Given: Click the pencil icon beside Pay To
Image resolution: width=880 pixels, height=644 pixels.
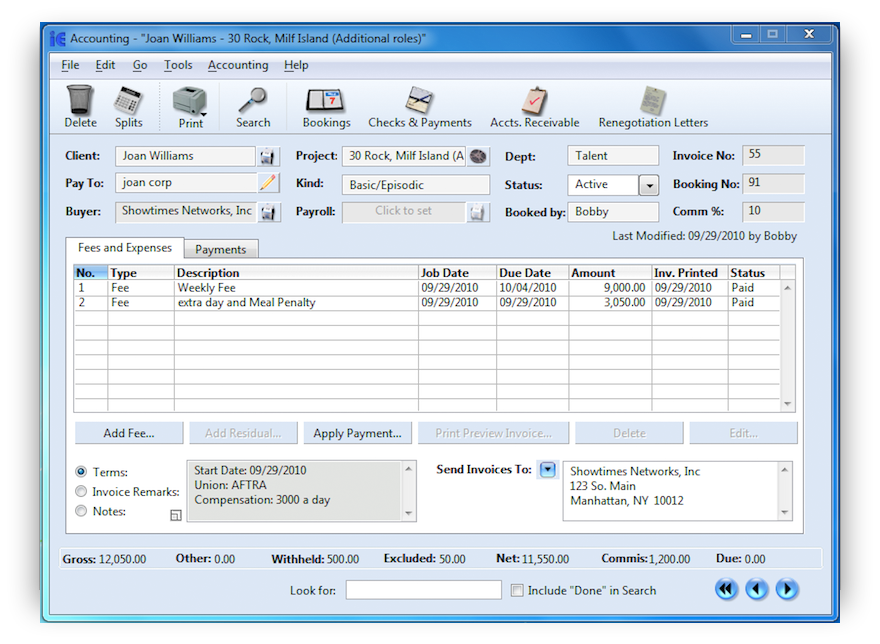Looking at the screenshot, I should coord(268,182).
